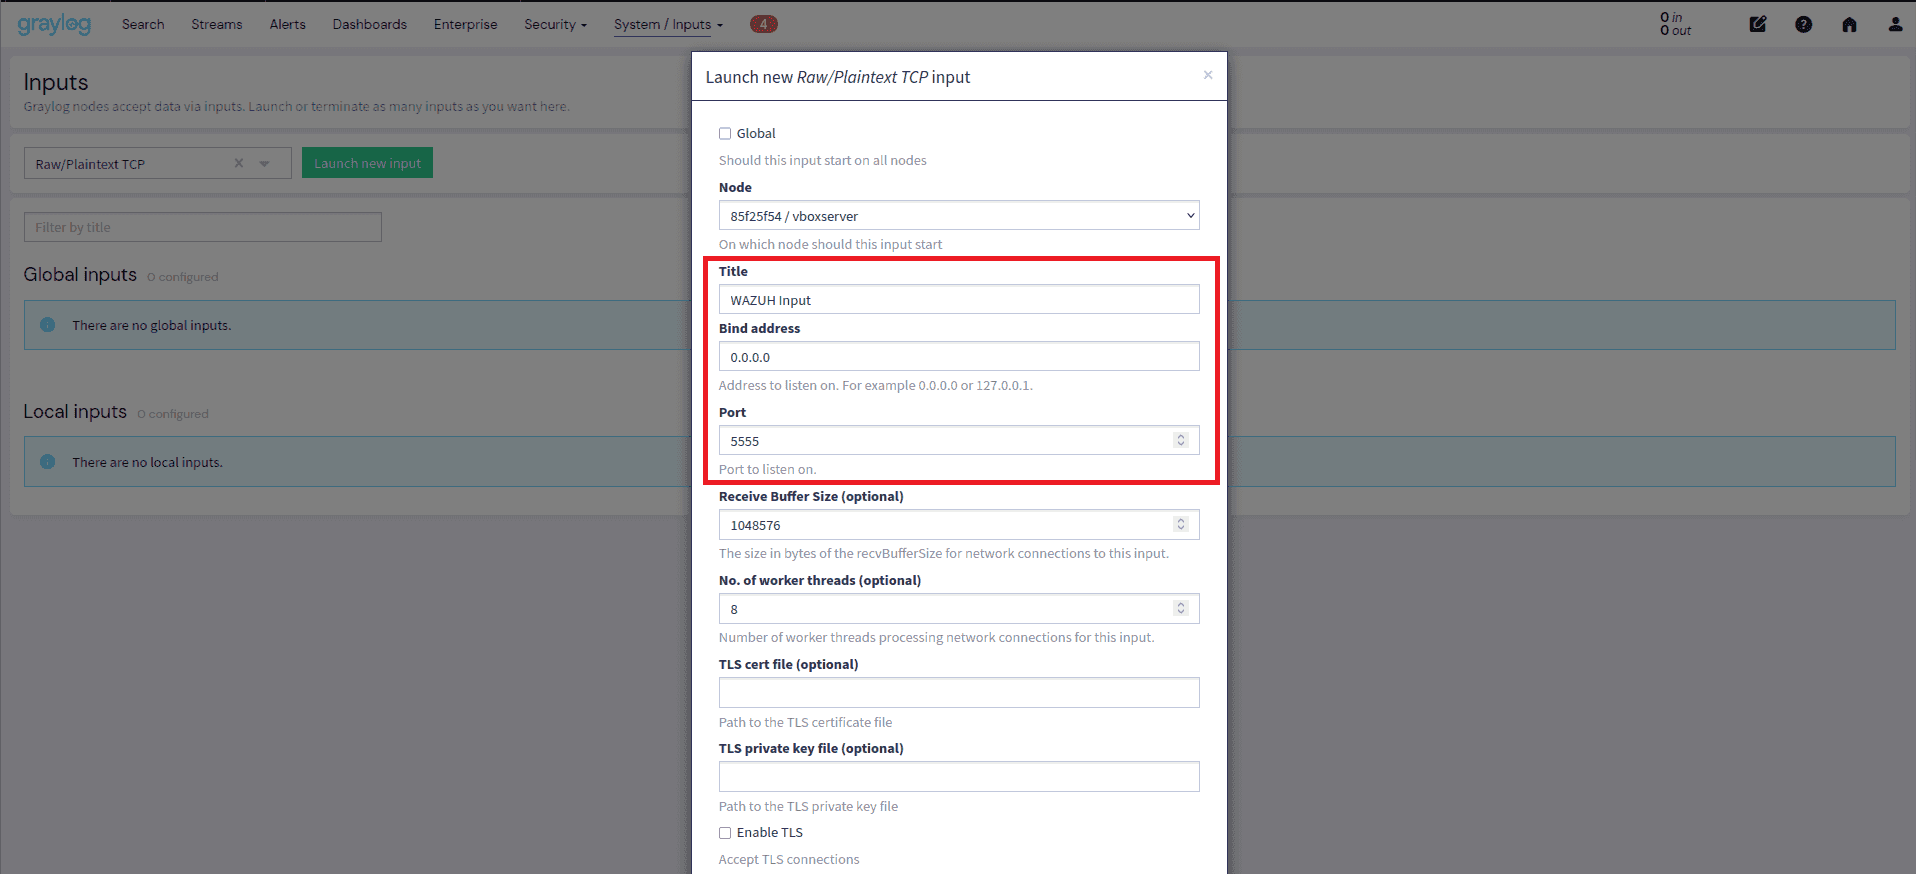The width and height of the screenshot is (1916, 874).
Task: Click the Filter by title field
Action: 203,227
